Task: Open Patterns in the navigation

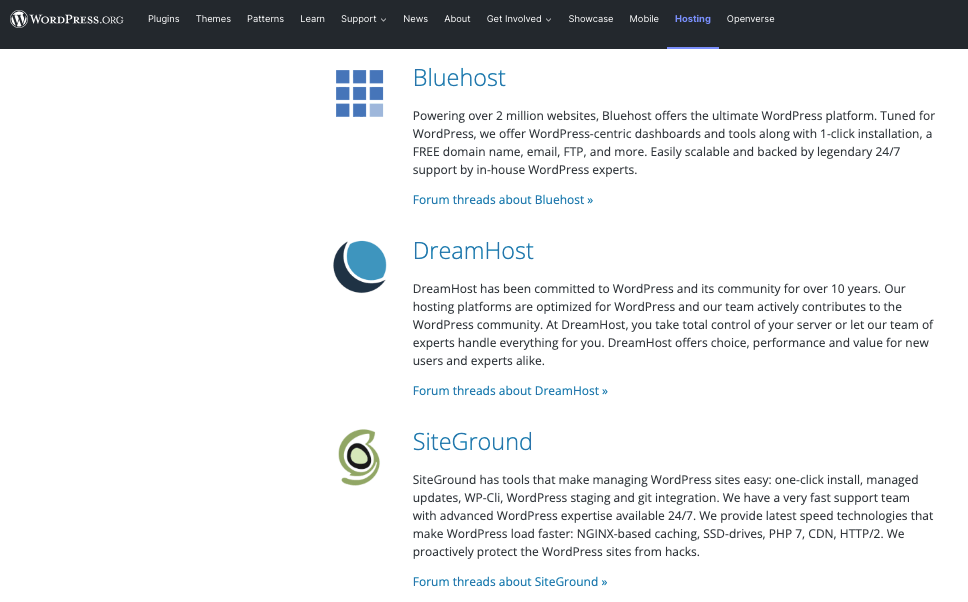Action: click(x=265, y=19)
